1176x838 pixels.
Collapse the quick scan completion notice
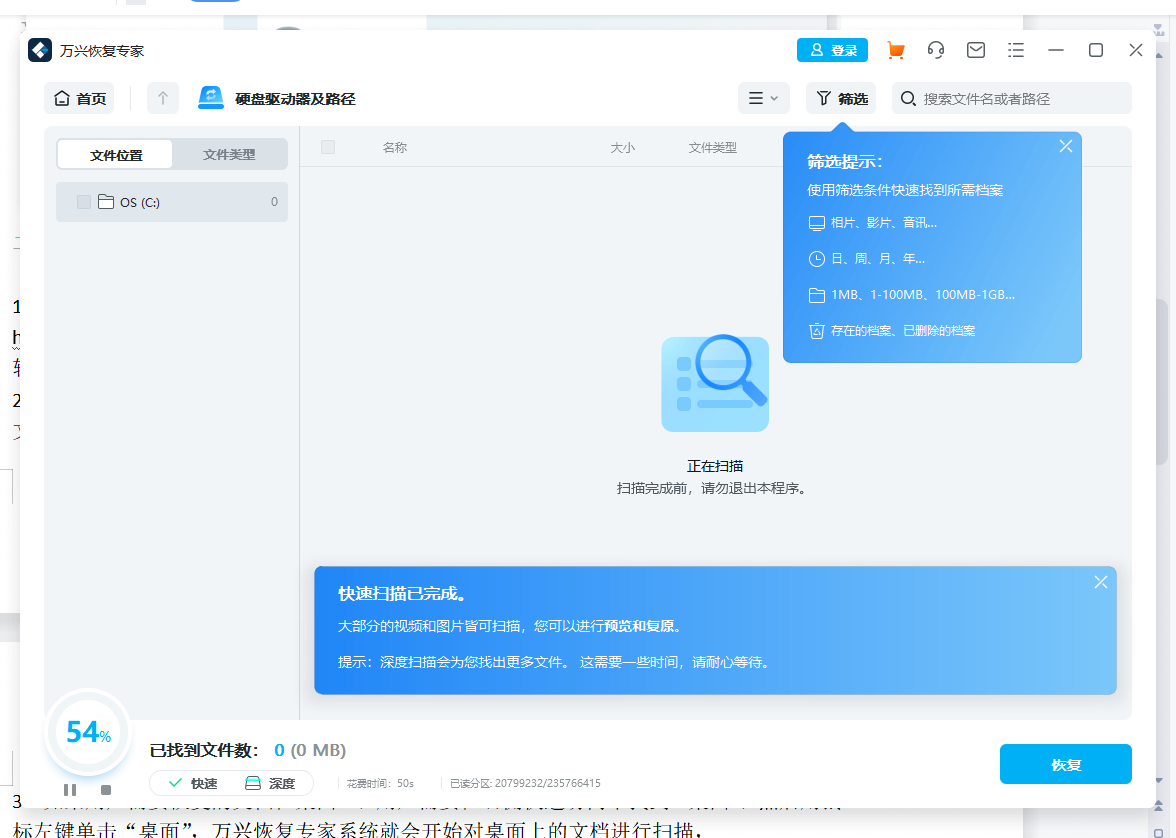click(x=1100, y=581)
